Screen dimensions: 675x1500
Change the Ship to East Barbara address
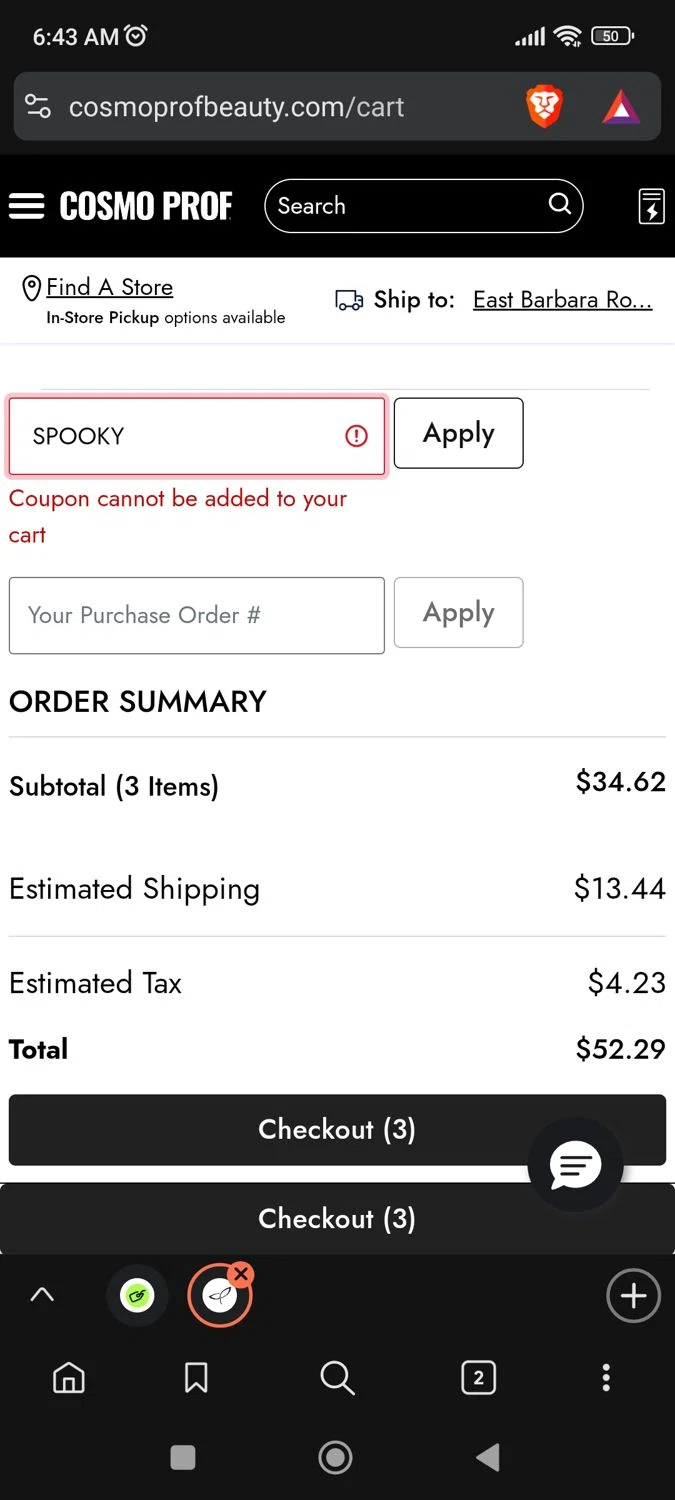click(562, 300)
